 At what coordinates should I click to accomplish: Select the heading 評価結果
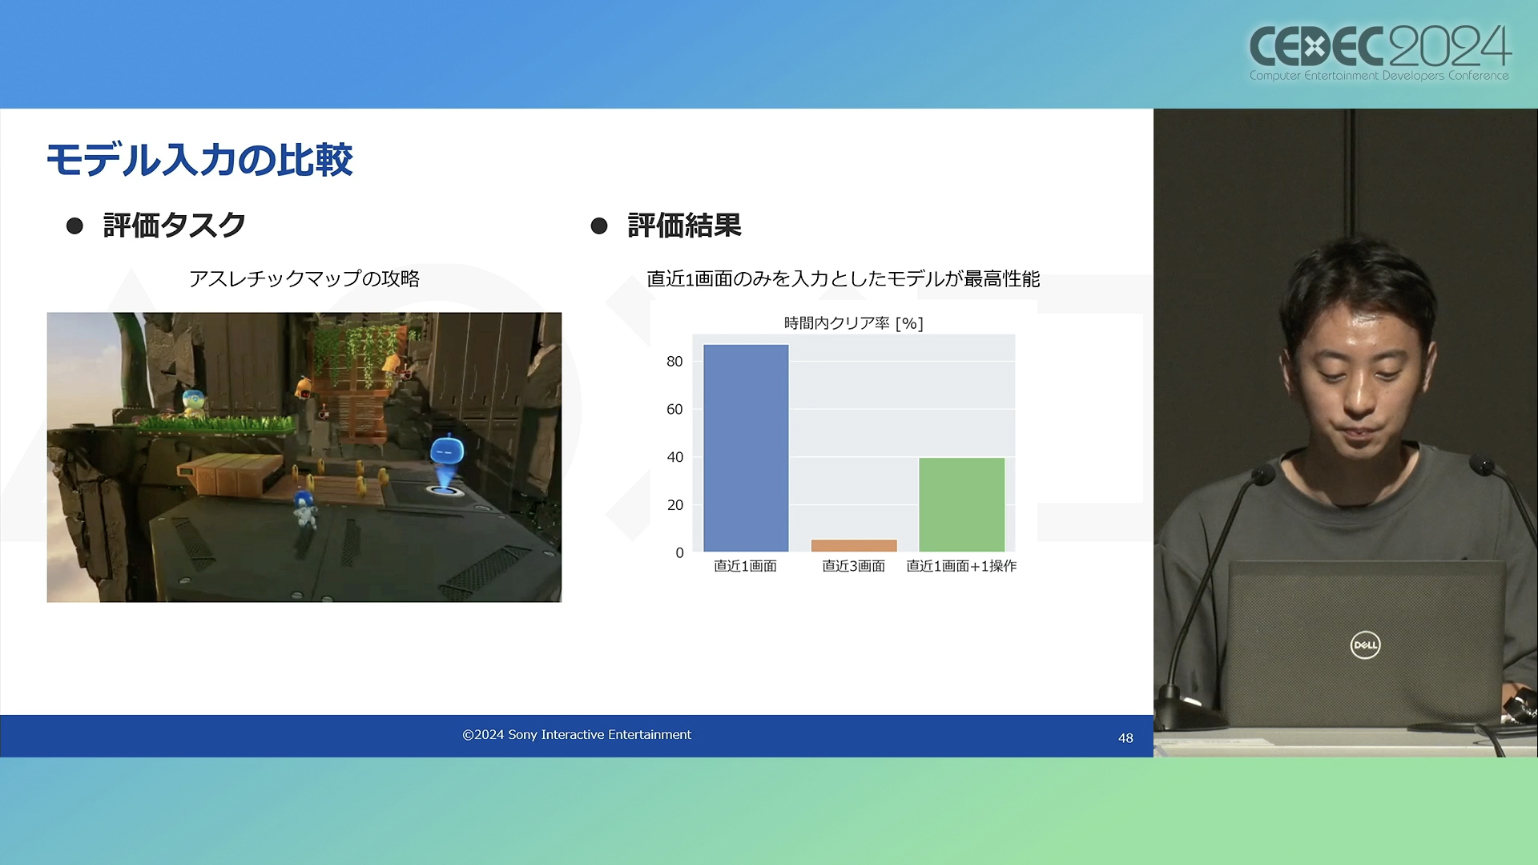[684, 225]
